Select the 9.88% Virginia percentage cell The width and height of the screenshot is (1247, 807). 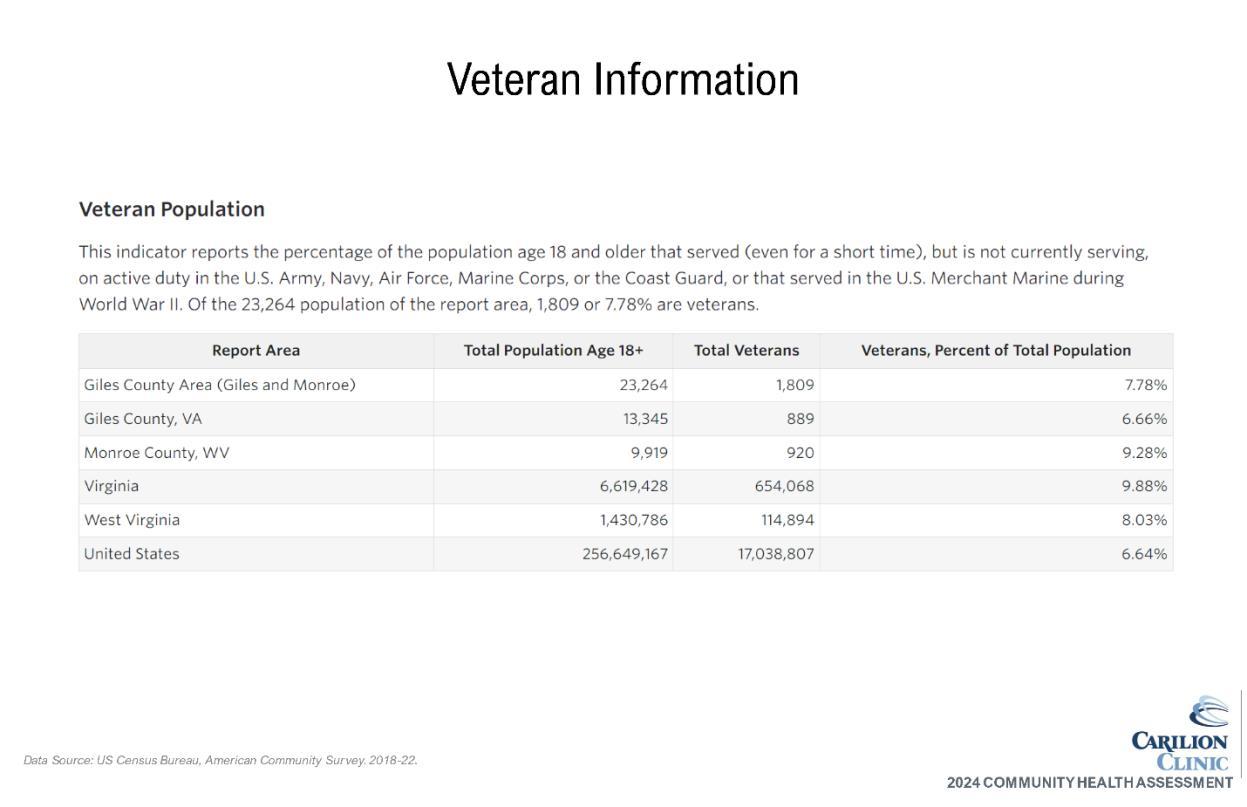click(1145, 486)
